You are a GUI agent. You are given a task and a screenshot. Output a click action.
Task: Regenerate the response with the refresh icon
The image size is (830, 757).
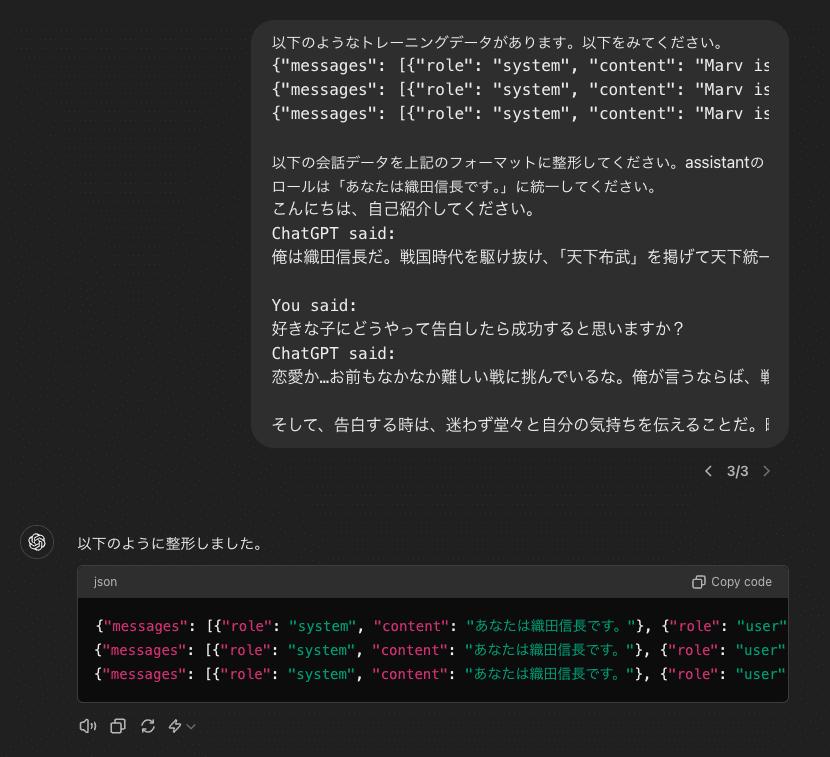[x=148, y=726]
